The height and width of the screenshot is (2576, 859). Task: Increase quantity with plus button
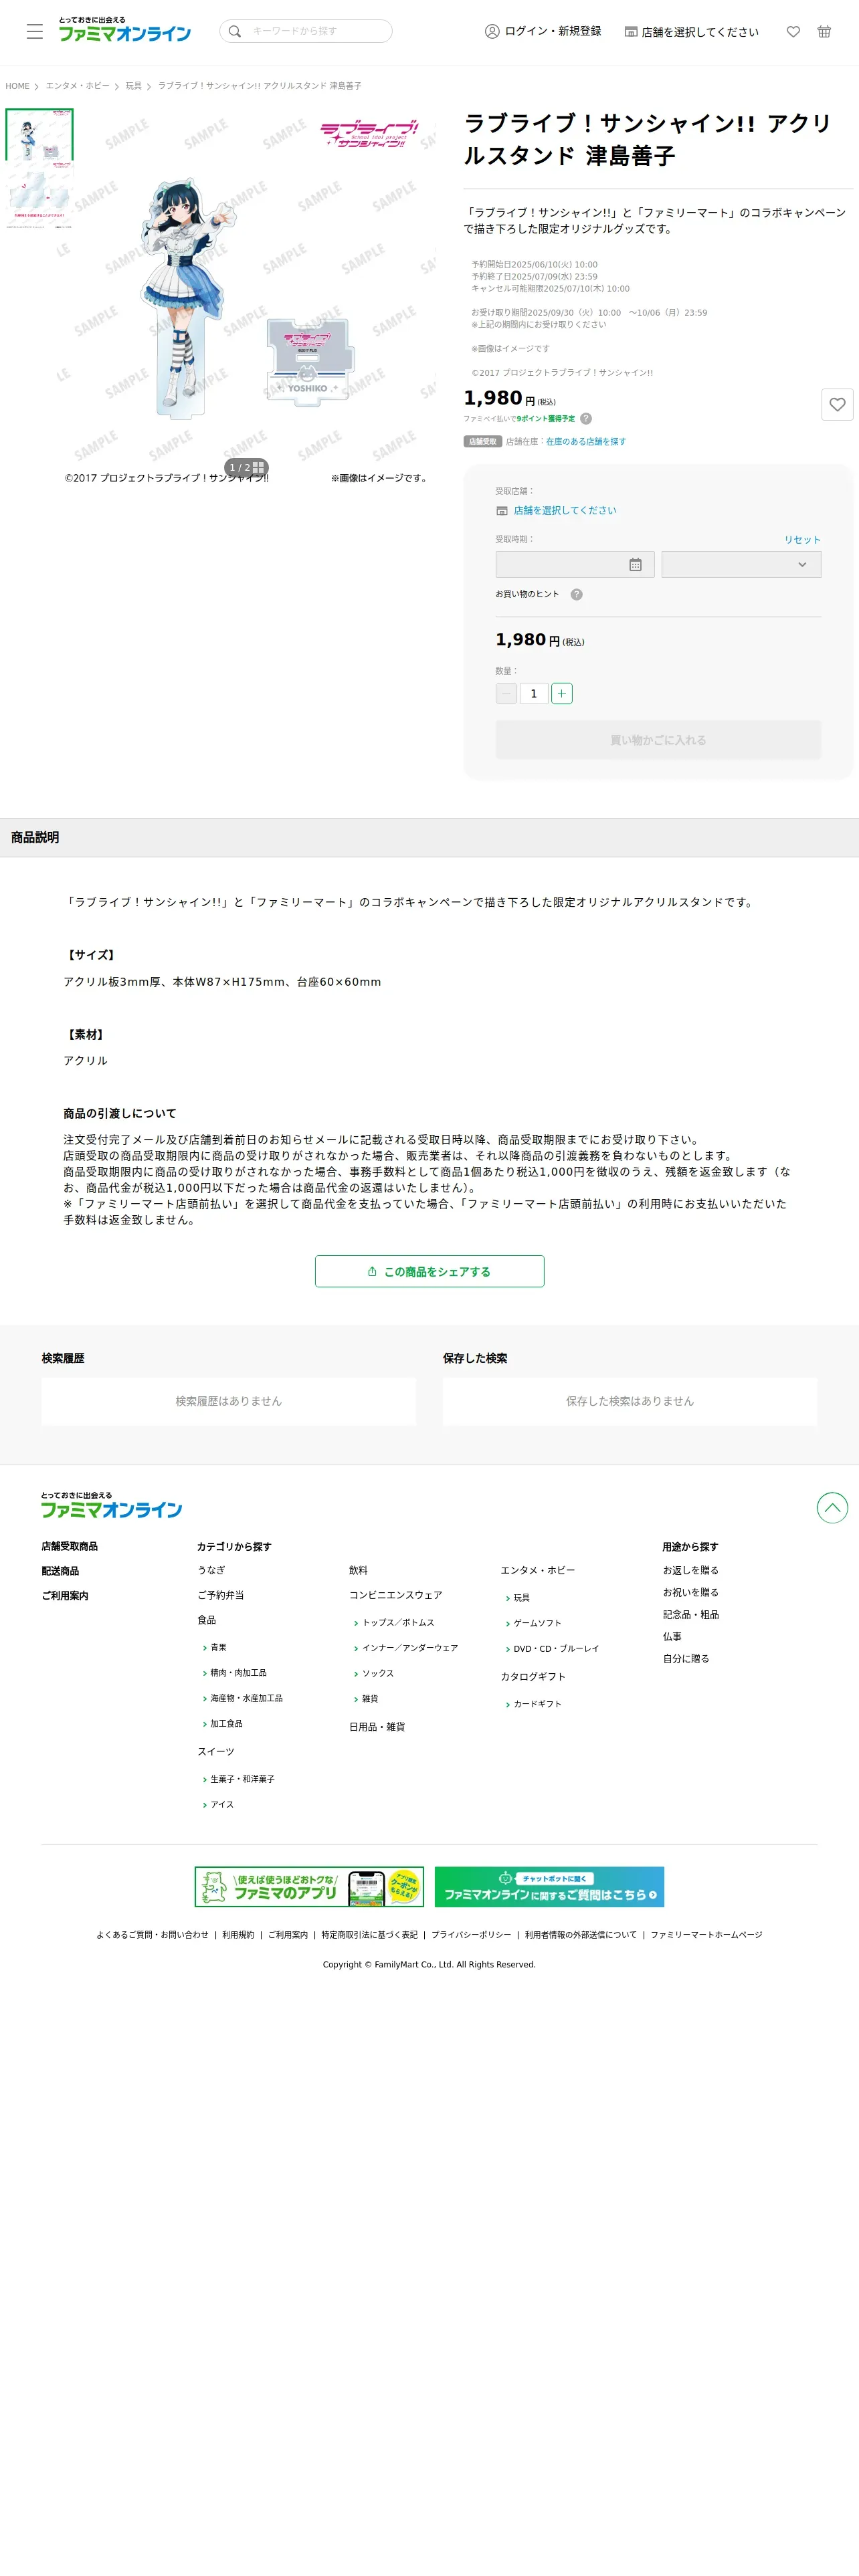pyautogui.click(x=562, y=693)
